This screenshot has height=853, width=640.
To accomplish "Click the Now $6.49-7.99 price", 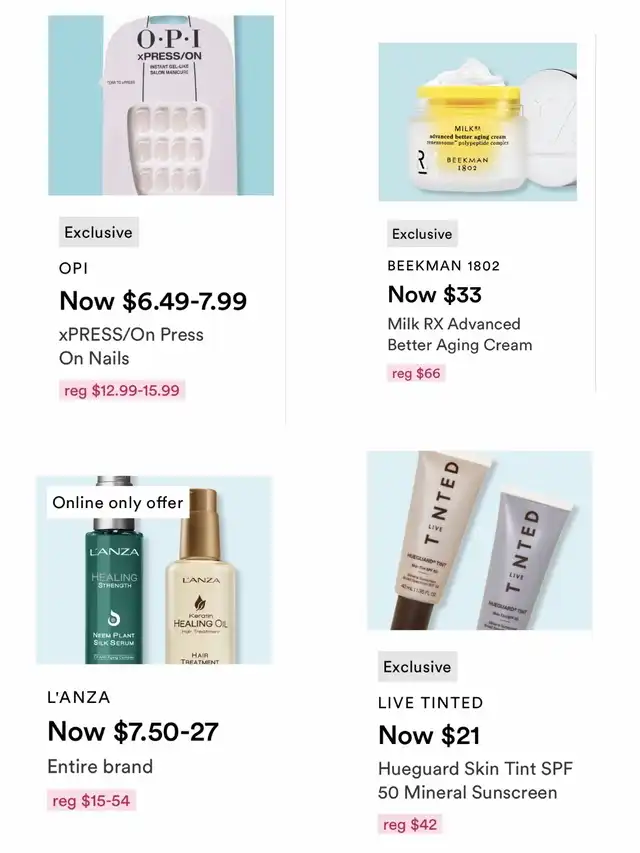I will tap(153, 301).
